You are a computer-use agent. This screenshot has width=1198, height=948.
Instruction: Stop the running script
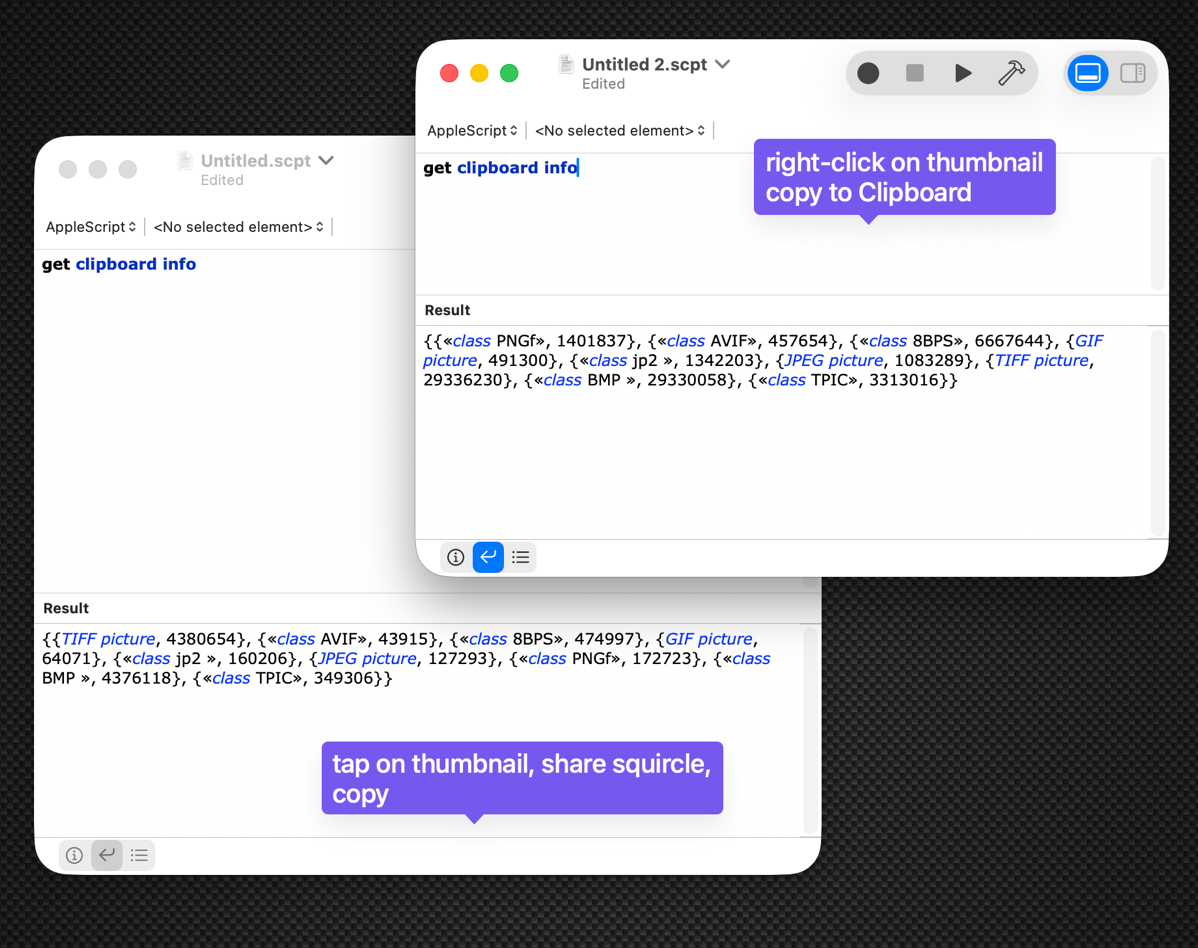coord(914,73)
